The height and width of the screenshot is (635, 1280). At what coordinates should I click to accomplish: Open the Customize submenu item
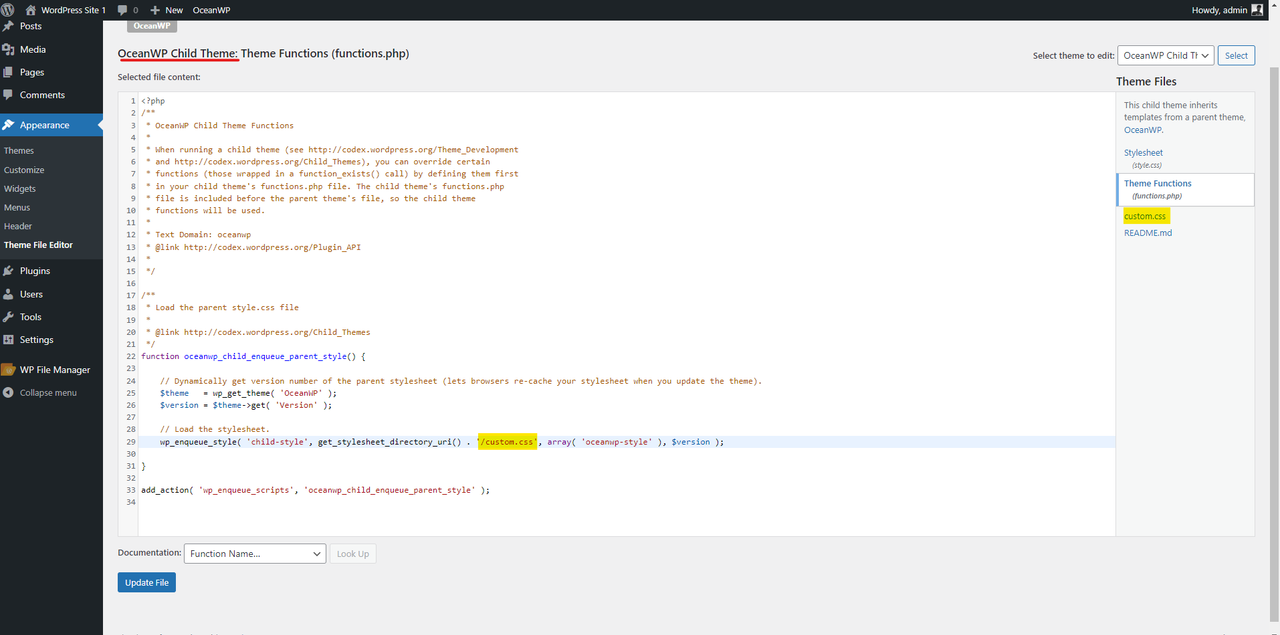pos(24,170)
